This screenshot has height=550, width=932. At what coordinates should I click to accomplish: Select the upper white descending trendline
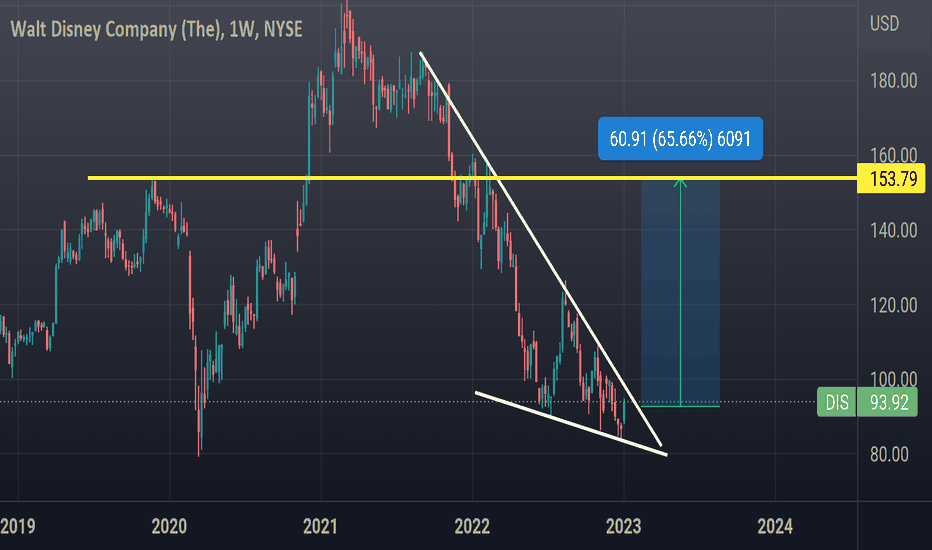tap(541, 249)
